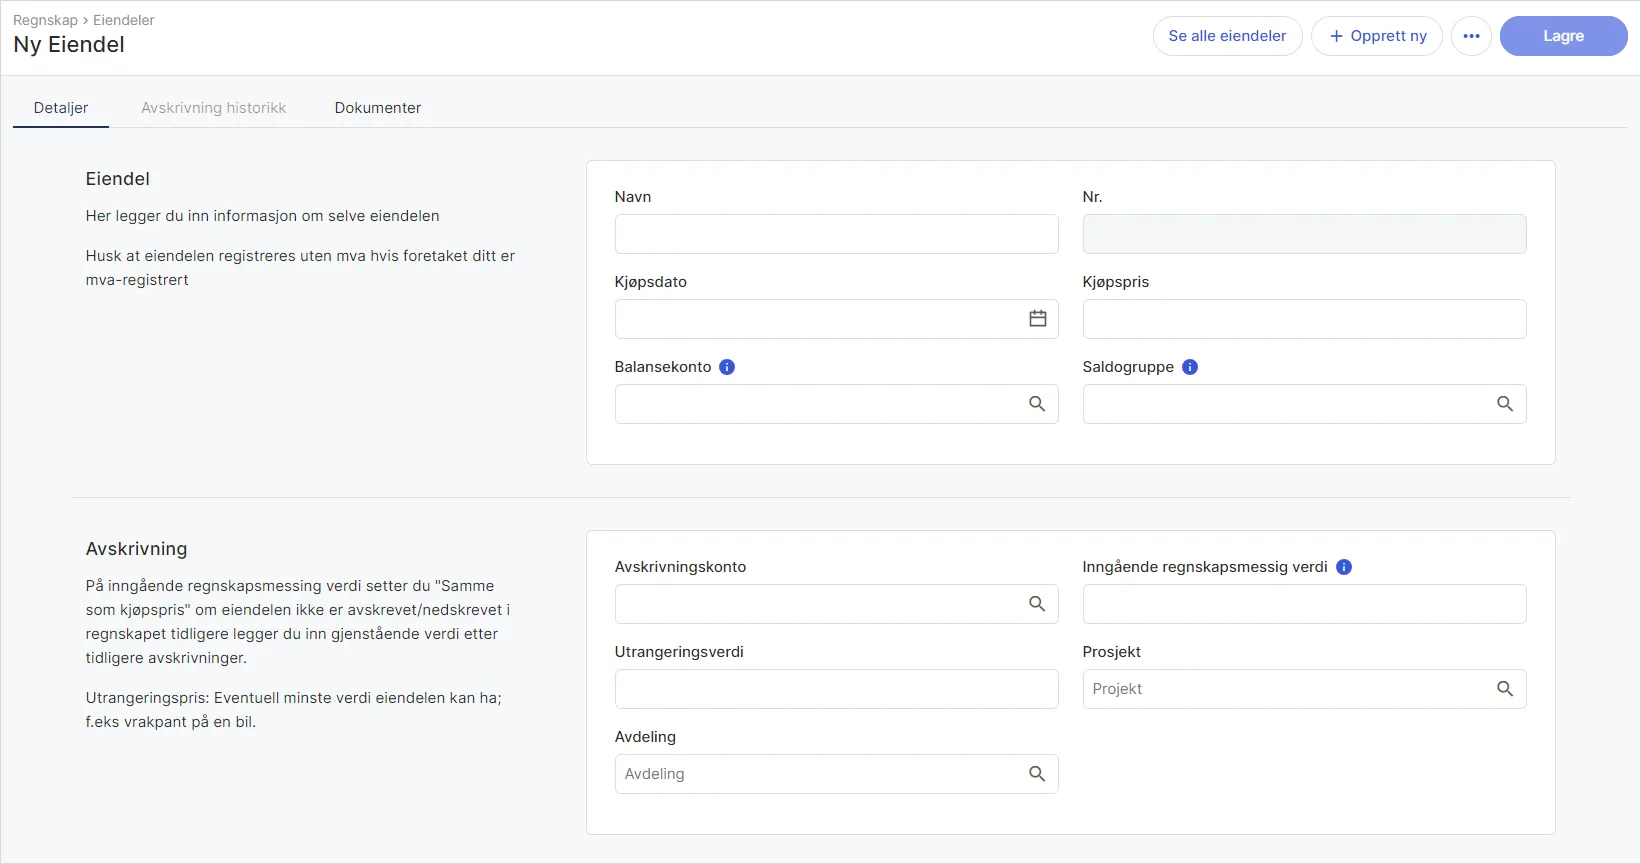Click the Prosjekt search magnifier icon
Viewport: 1641px width, 864px height.
tap(1505, 689)
